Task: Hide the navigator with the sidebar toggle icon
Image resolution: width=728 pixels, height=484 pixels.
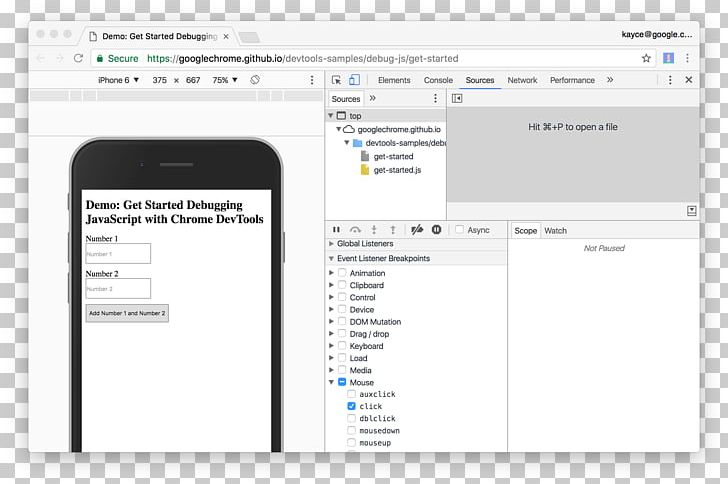Action: (457, 98)
